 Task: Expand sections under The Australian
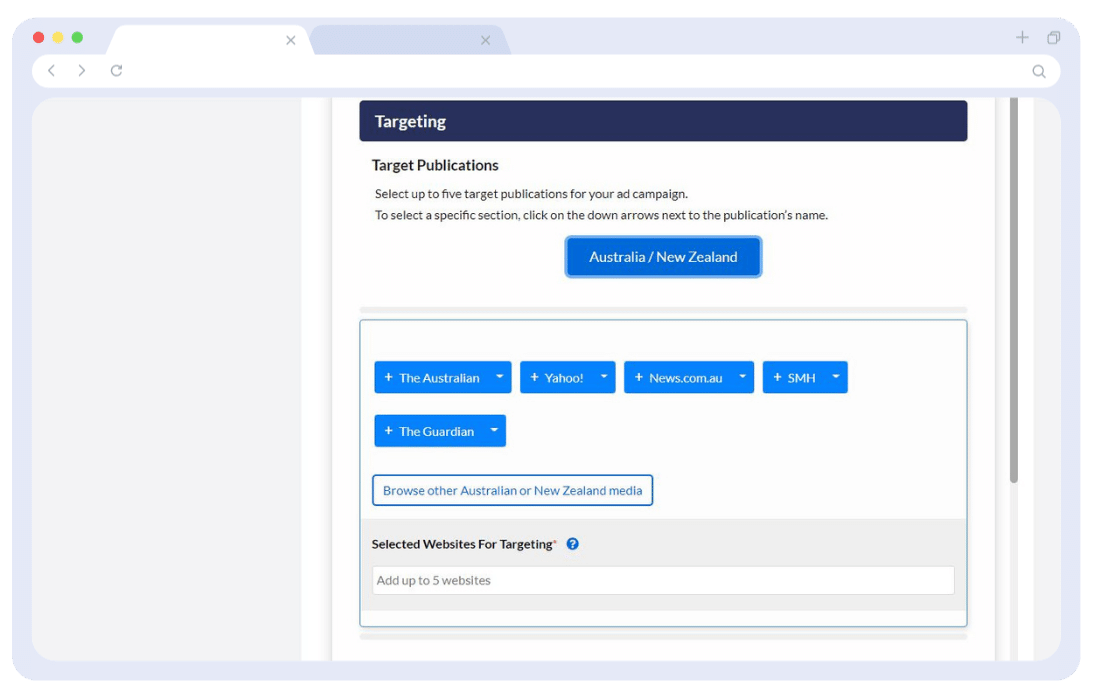click(x=498, y=377)
